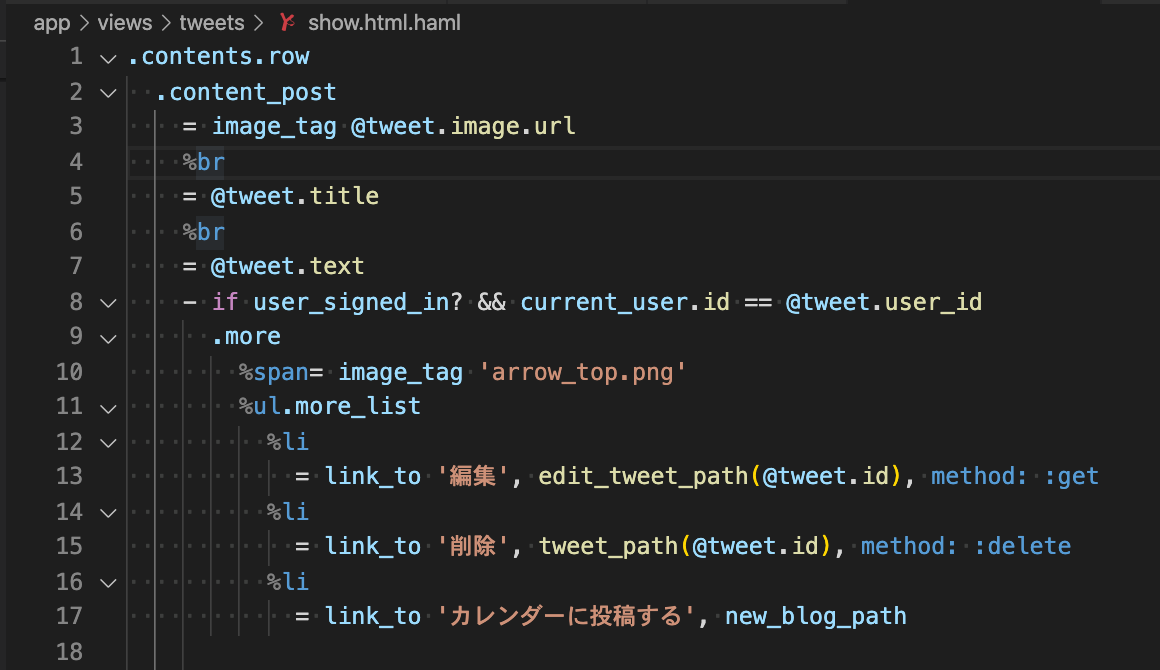
Task: Click %ul.more_list on line 11
Action: pyautogui.click(x=330, y=407)
